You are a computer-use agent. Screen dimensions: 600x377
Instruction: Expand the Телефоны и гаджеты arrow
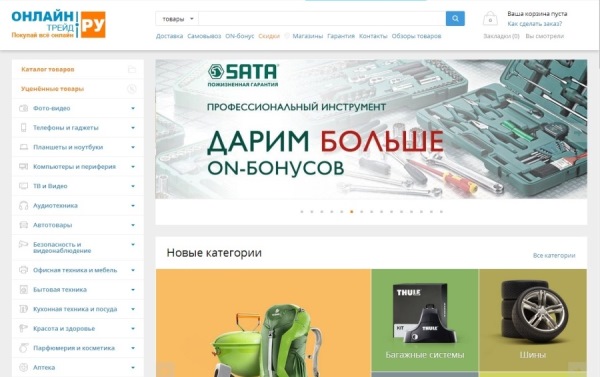click(x=133, y=127)
